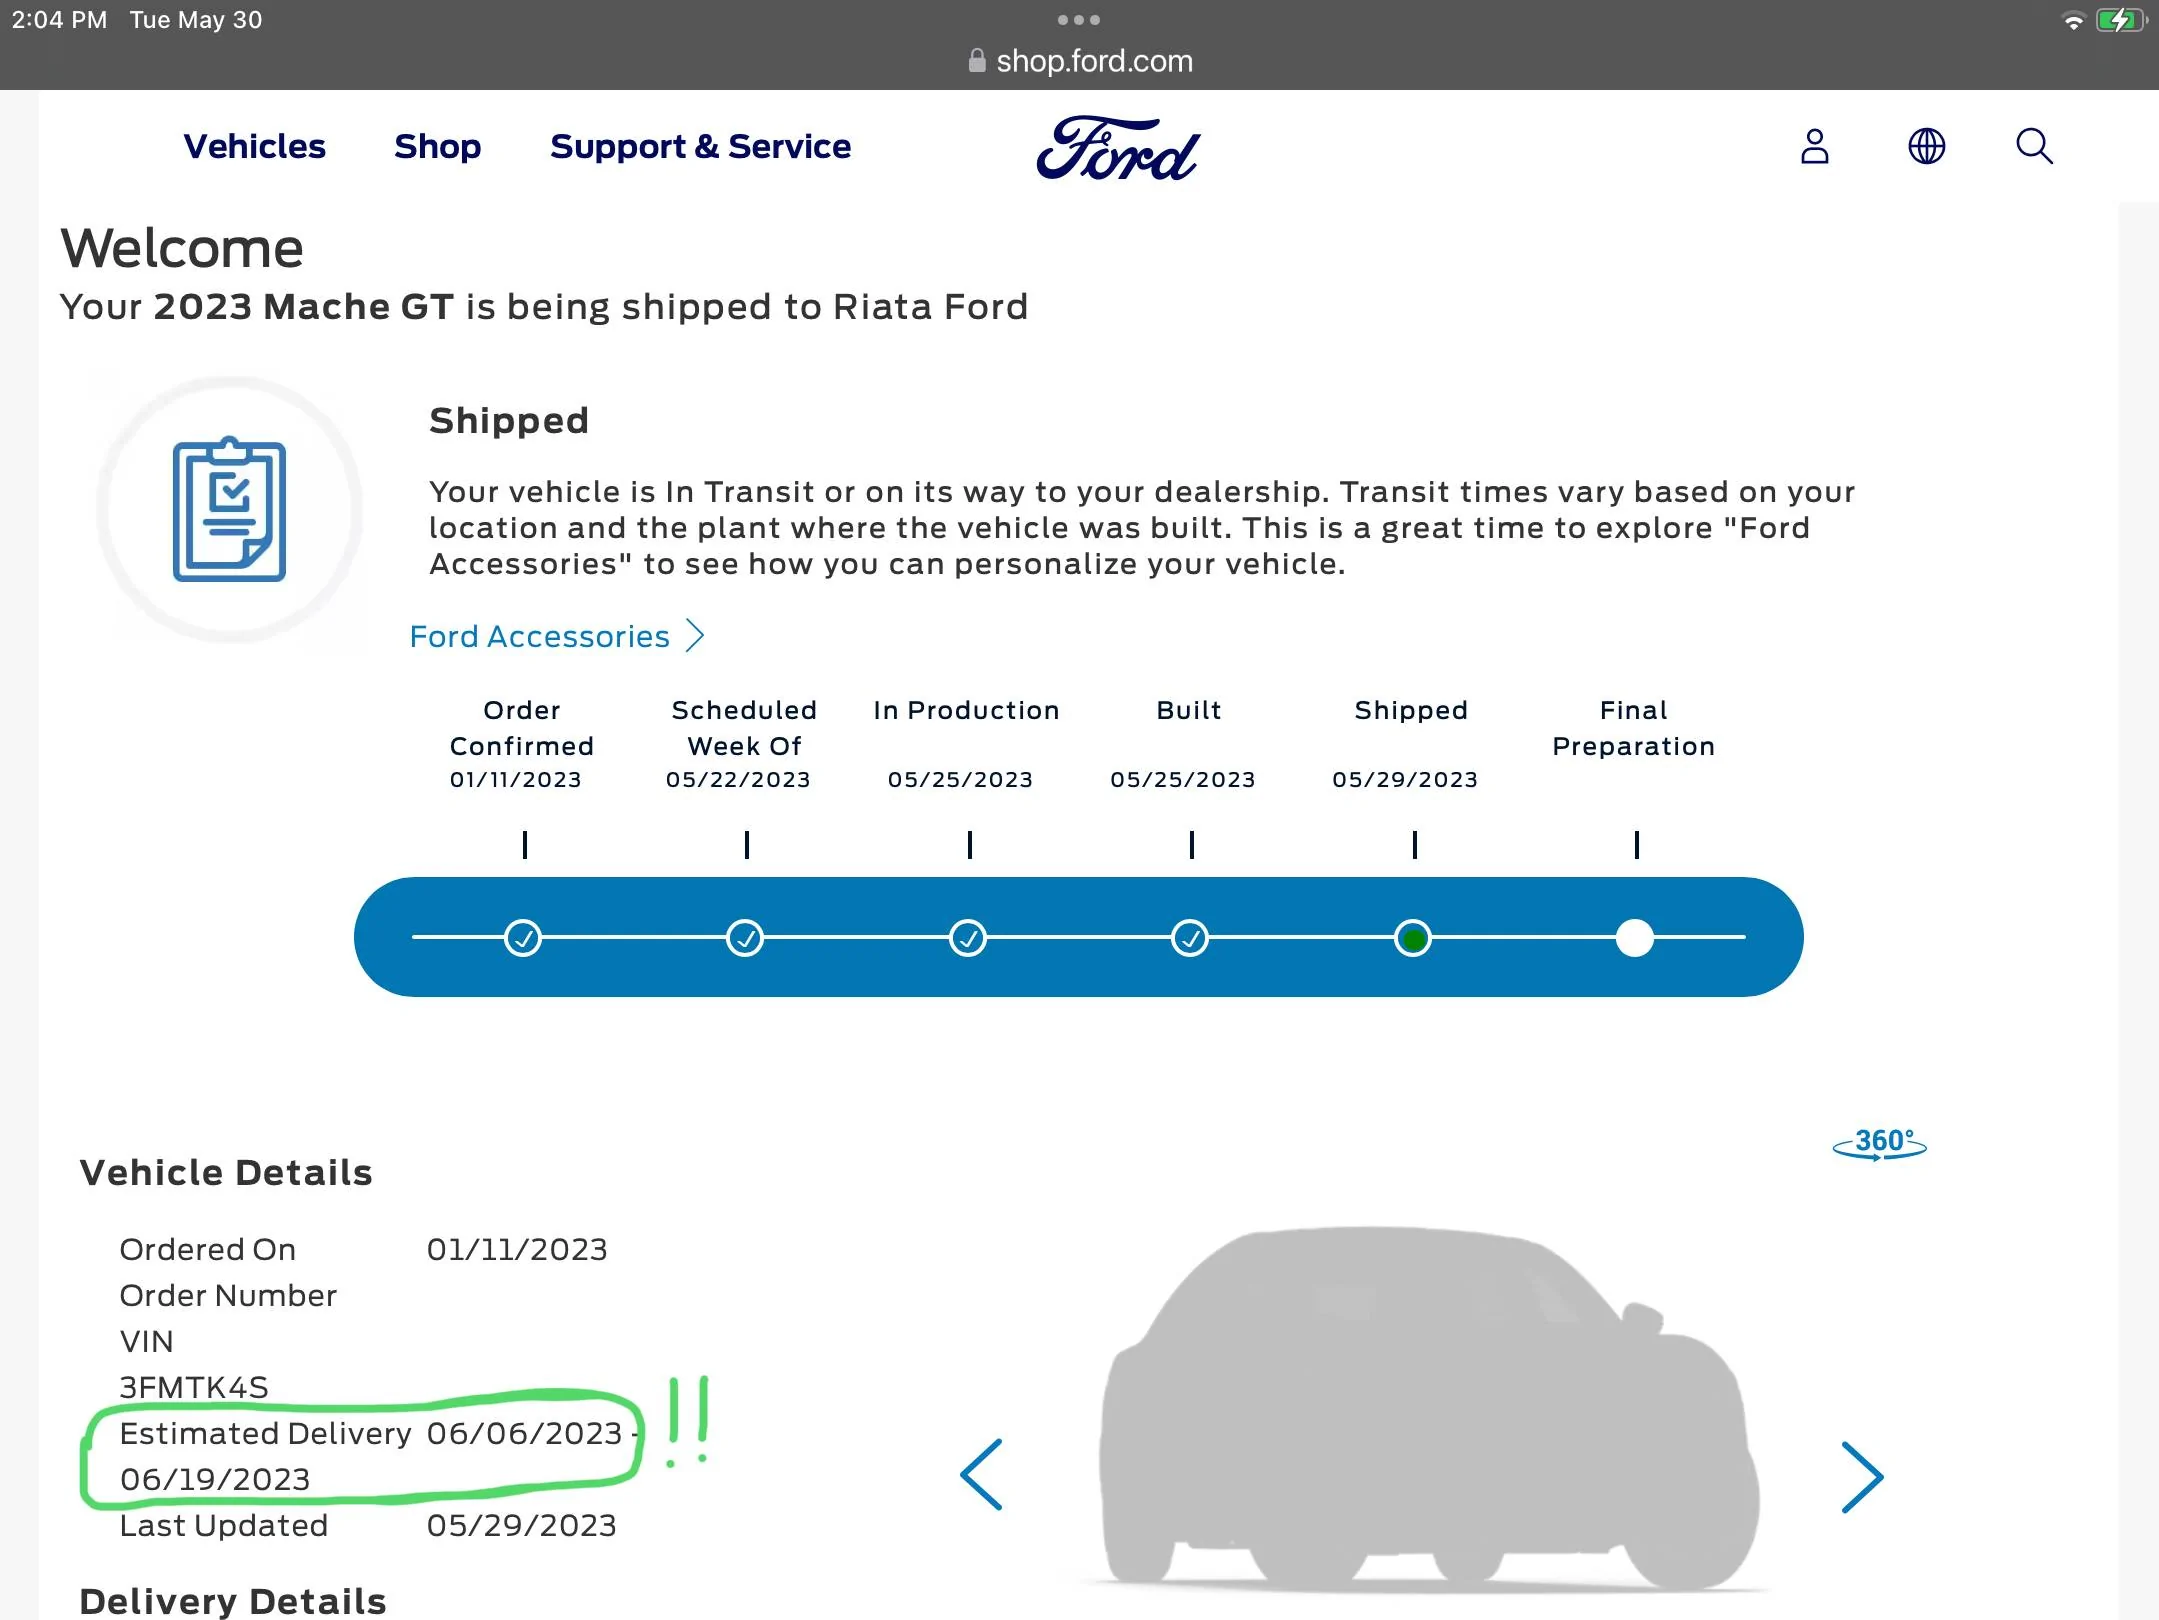Tap the Delivery Details heading
Image resolution: width=2159 pixels, height=1620 pixels.
(233, 1601)
